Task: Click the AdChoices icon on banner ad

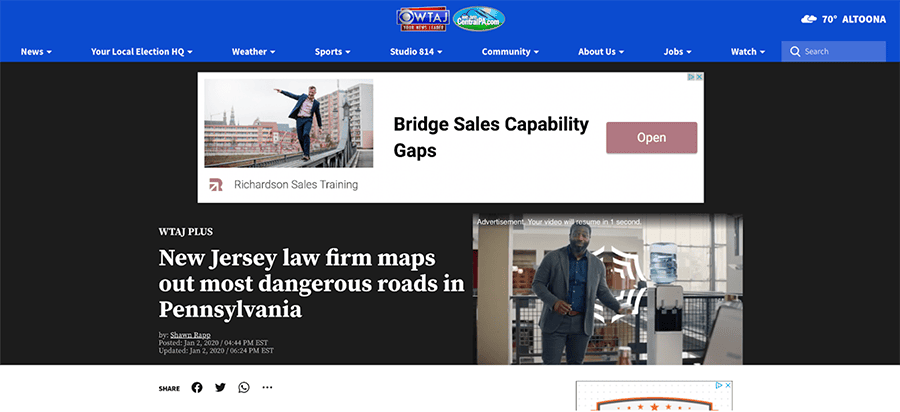Action: 692,77
